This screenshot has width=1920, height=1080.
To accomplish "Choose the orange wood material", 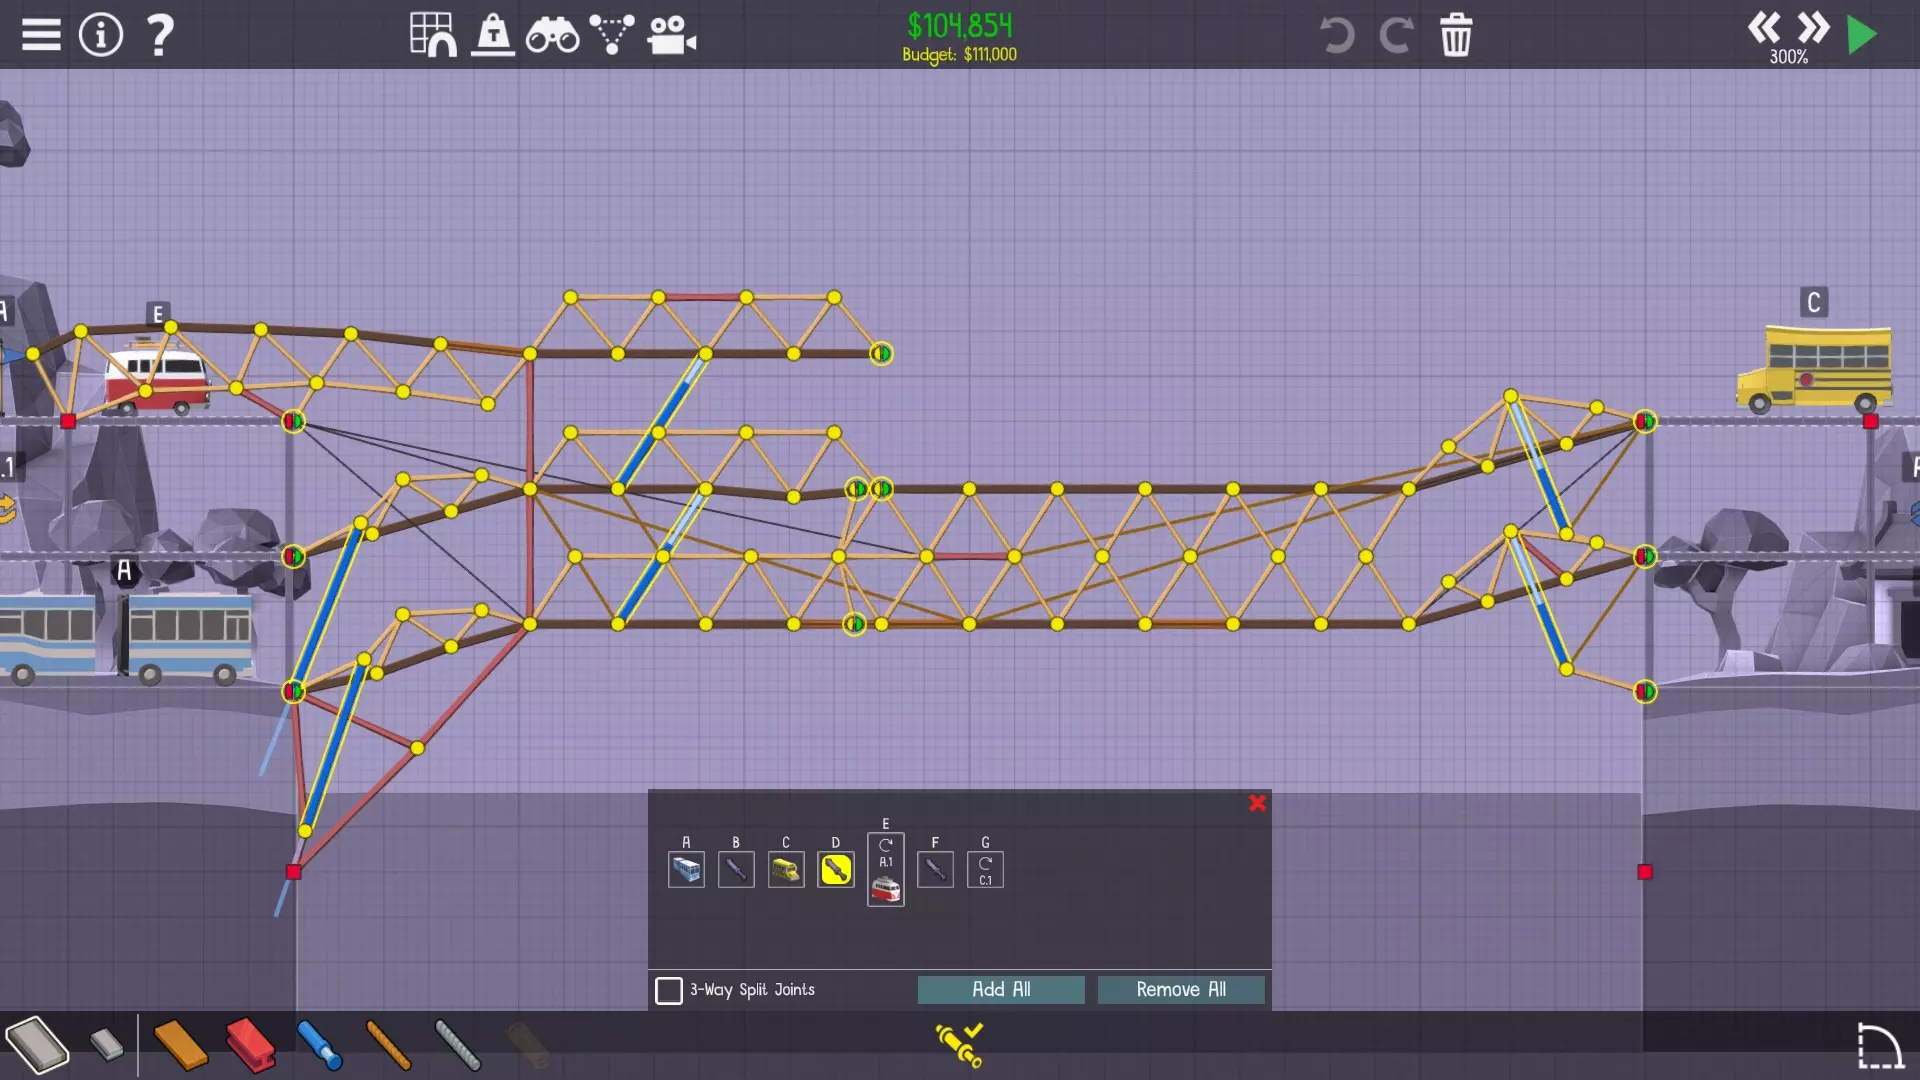I will pyautogui.click(x=180, y=1045).
